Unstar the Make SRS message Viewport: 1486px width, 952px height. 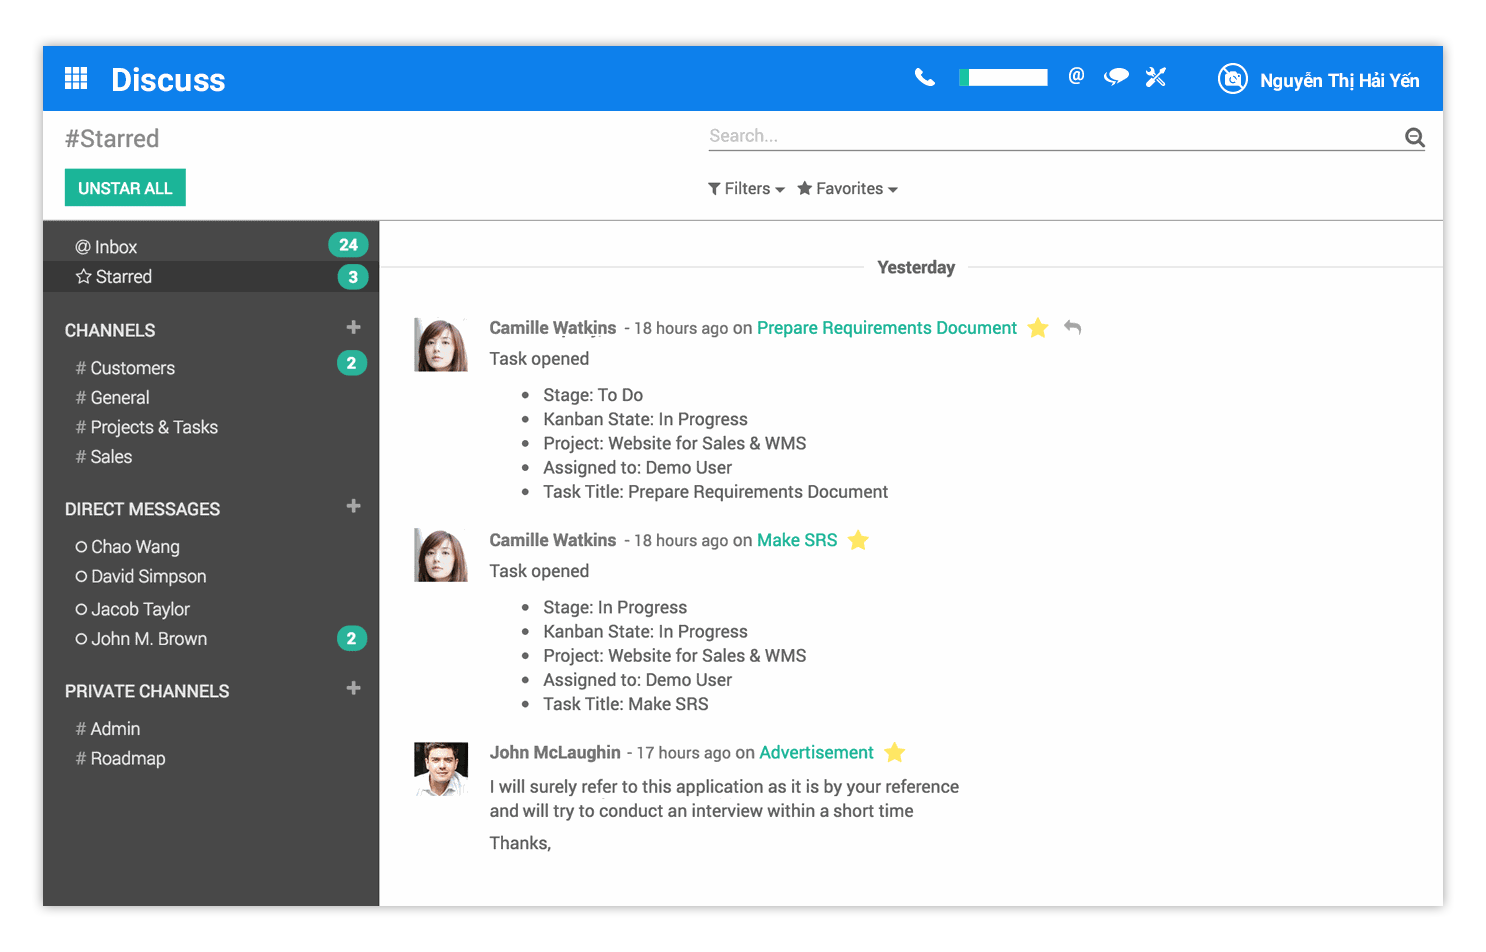pos(858,540)
